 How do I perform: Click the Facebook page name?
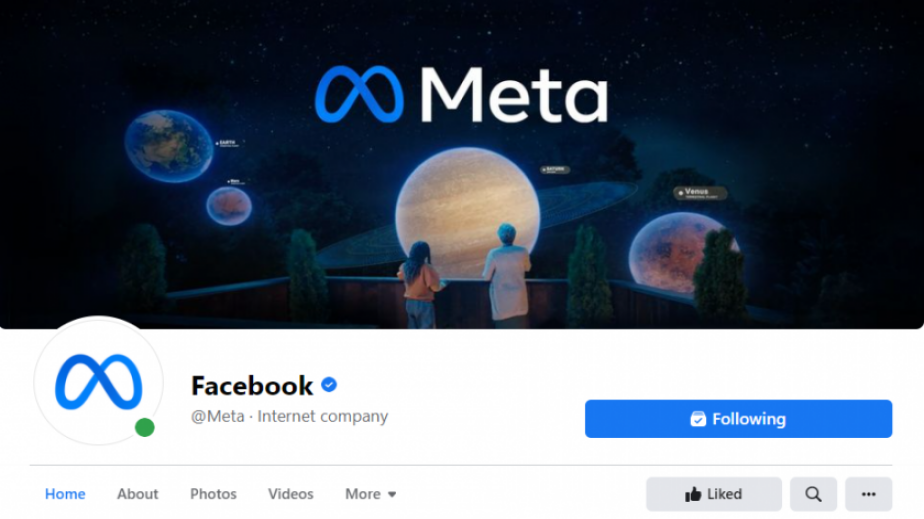point(252,386)
